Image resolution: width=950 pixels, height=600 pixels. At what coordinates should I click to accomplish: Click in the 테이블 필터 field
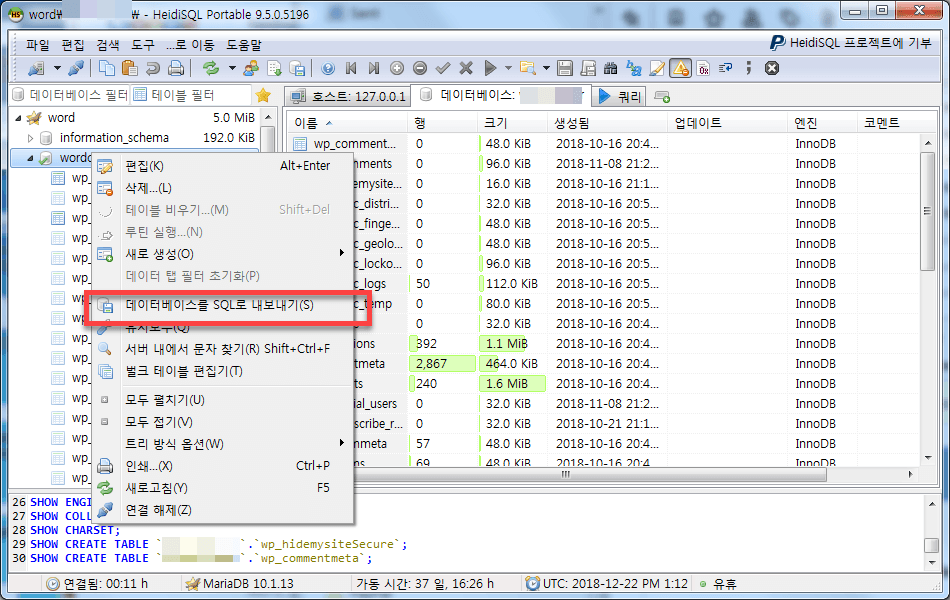click(x=191, y=95)
